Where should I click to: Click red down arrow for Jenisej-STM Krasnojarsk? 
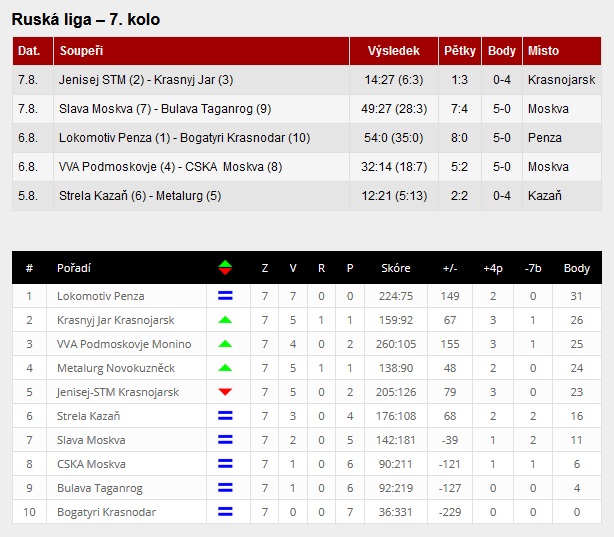coord(225,392)
